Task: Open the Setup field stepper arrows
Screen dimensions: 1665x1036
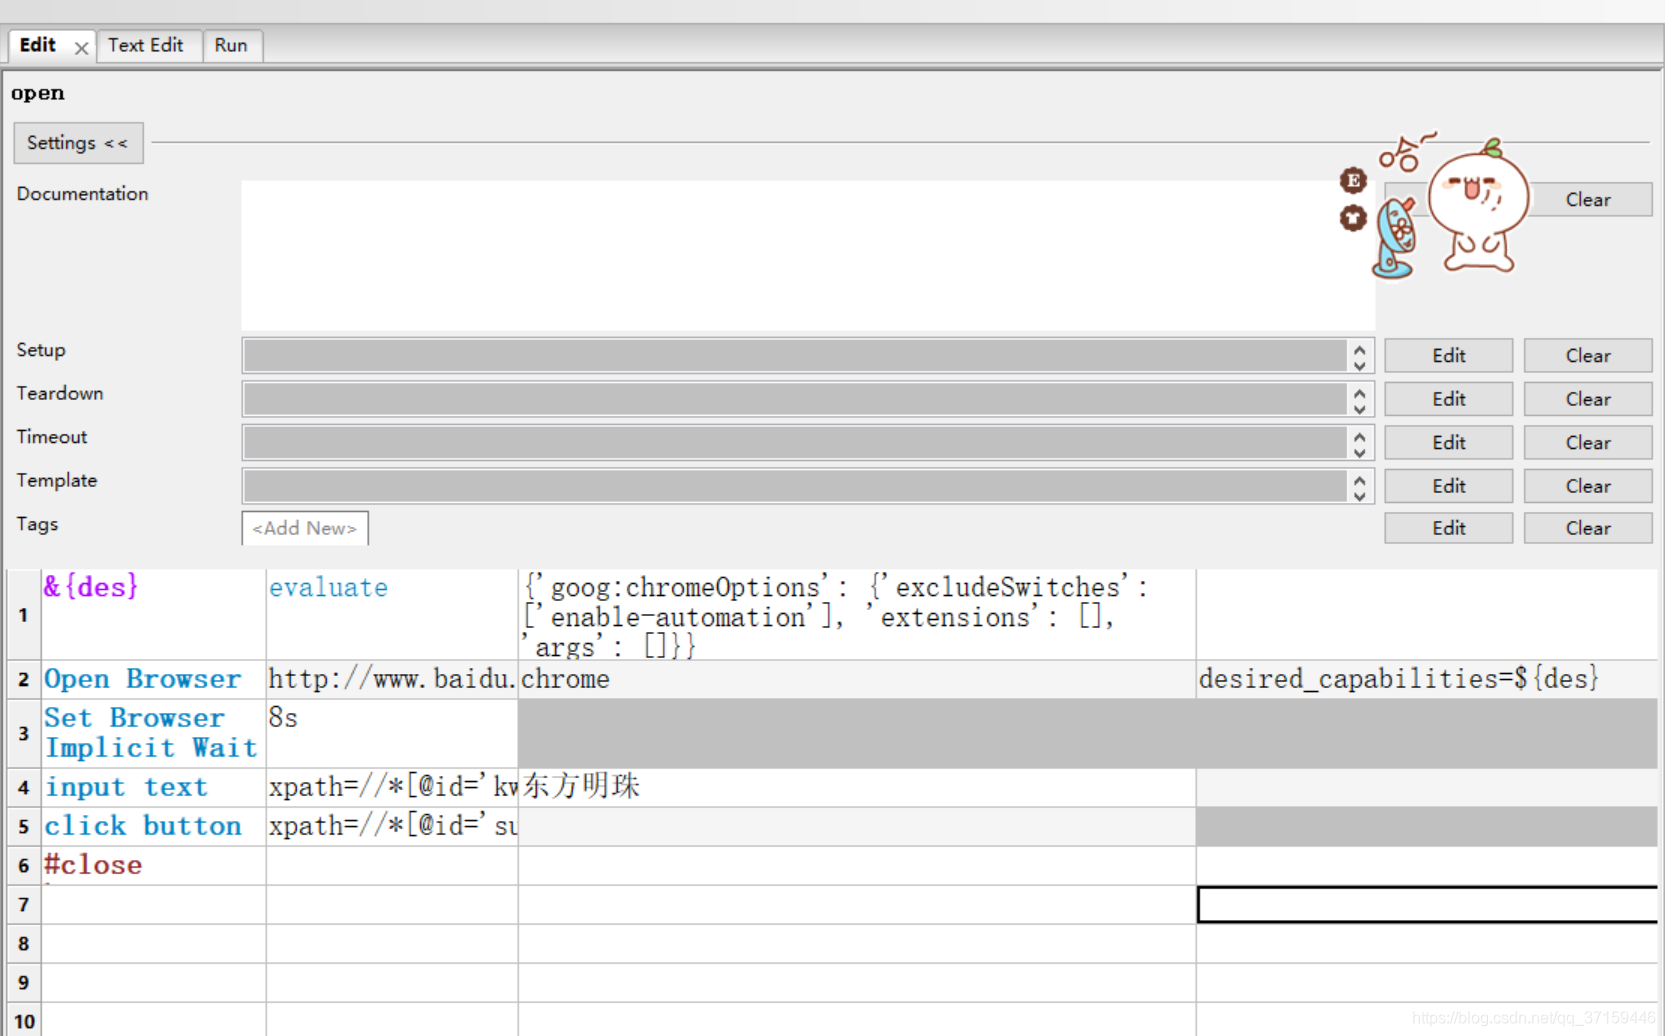Action: click(x=1360, y=355)
